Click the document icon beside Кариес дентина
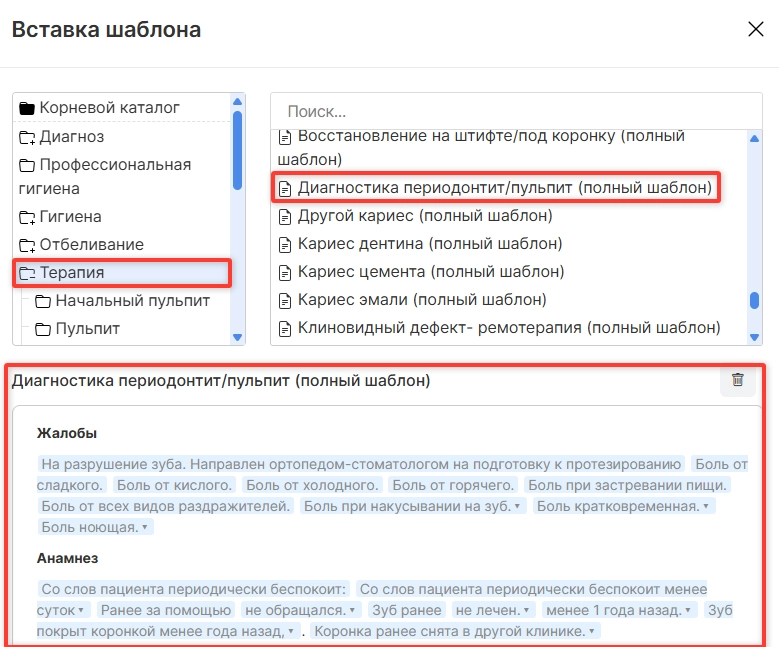 coord(285,244)
